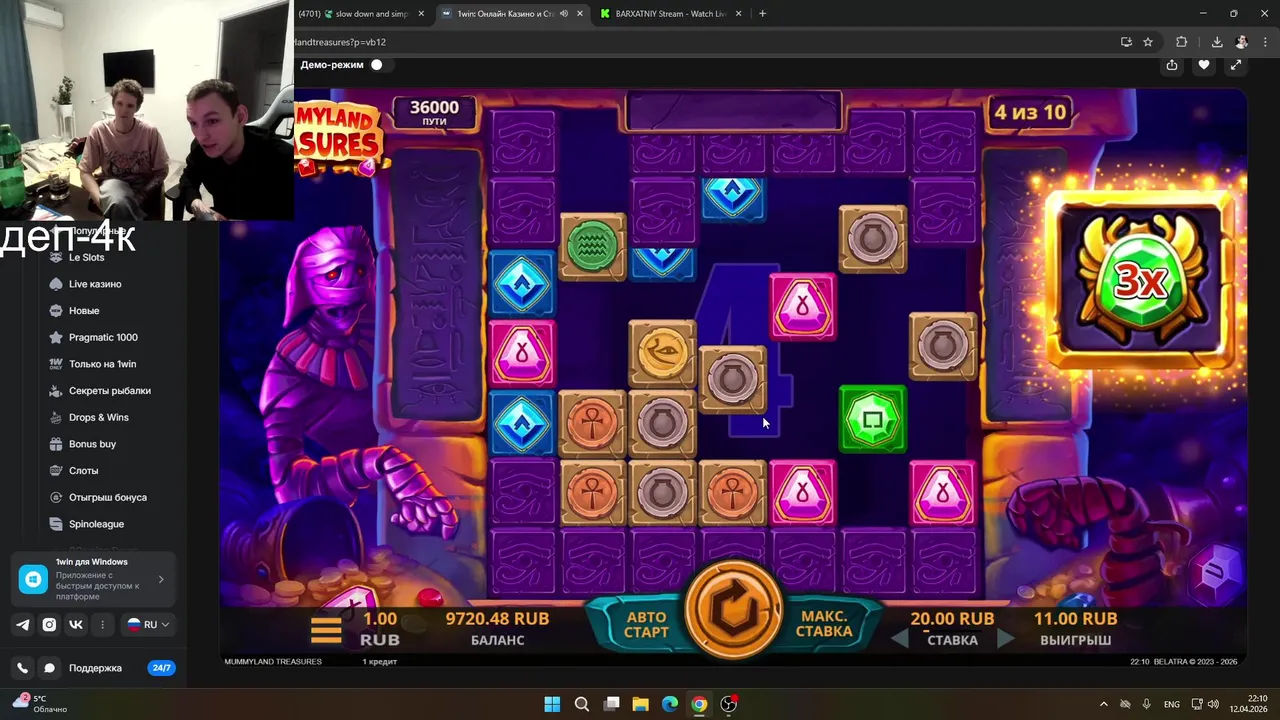This screenshot has height=720, width=1280.
Task: Open Windows taskbar search
Action: tap(582, 704)
